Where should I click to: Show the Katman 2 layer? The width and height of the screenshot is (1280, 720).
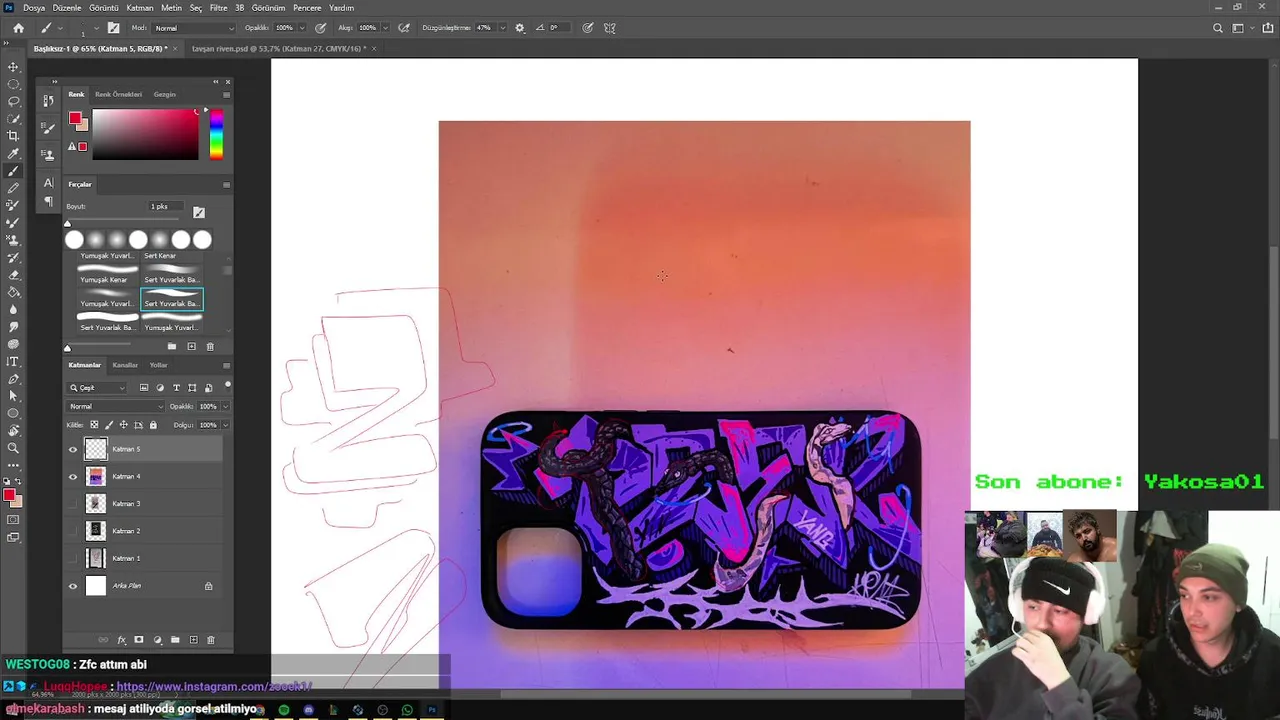click(x=72, y=531)
